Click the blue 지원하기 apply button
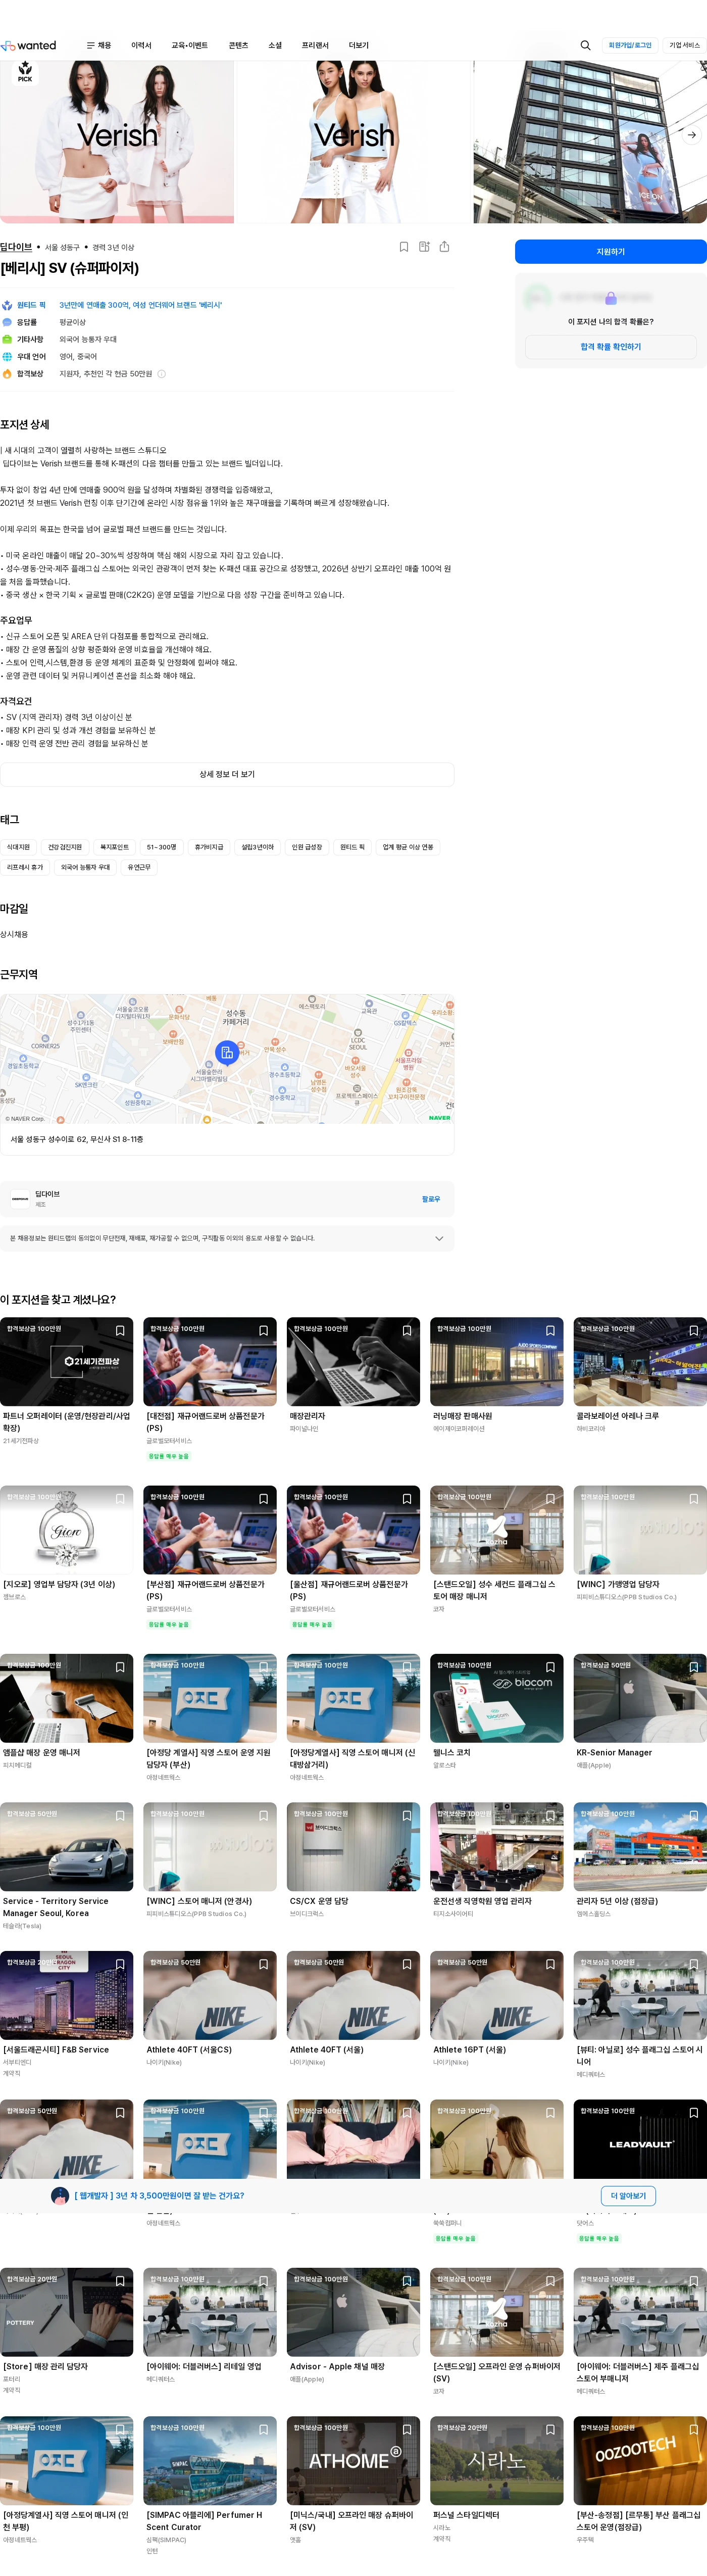The image size is (707, 2576). (x=611, y=252)
